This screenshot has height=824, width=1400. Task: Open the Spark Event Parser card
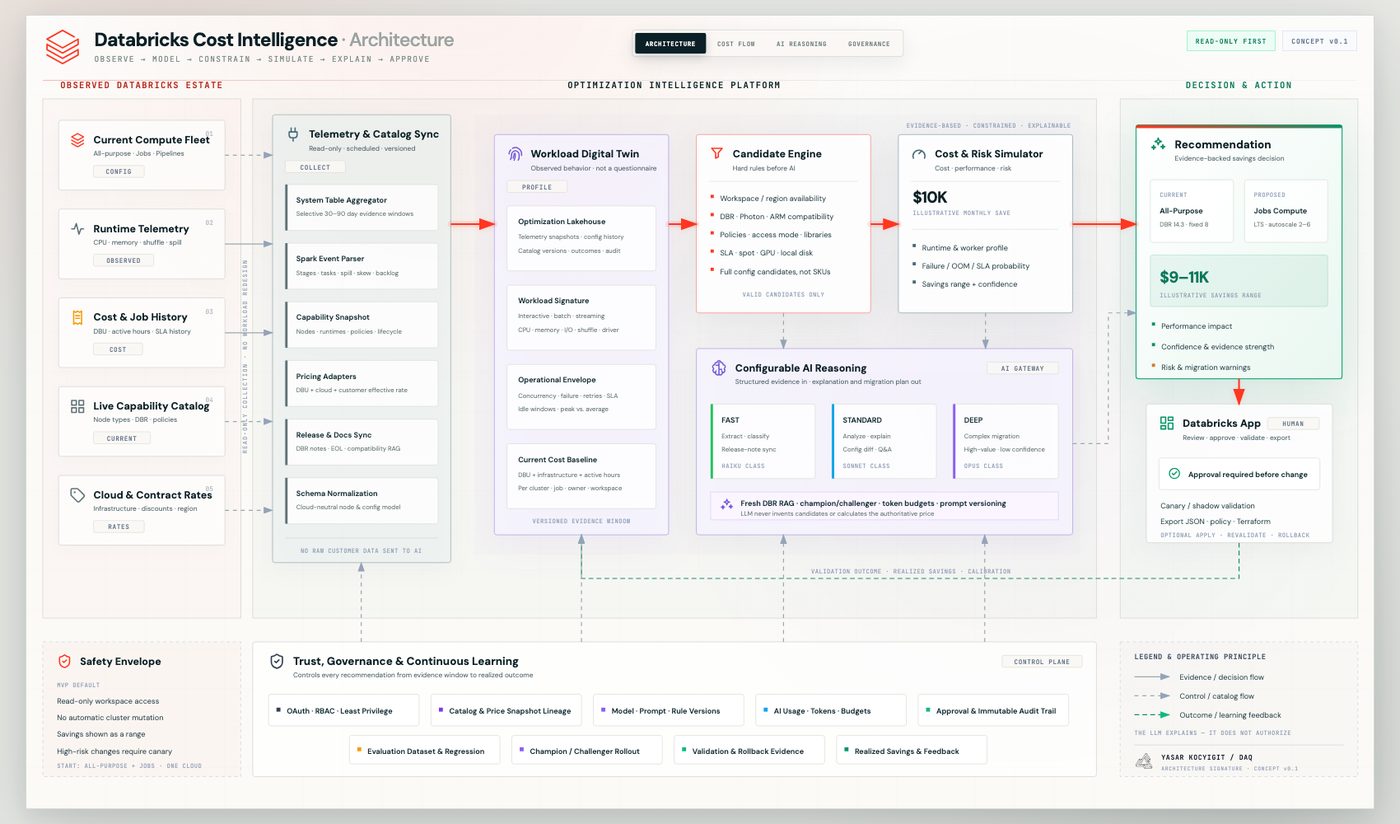[x=361, y=266]
